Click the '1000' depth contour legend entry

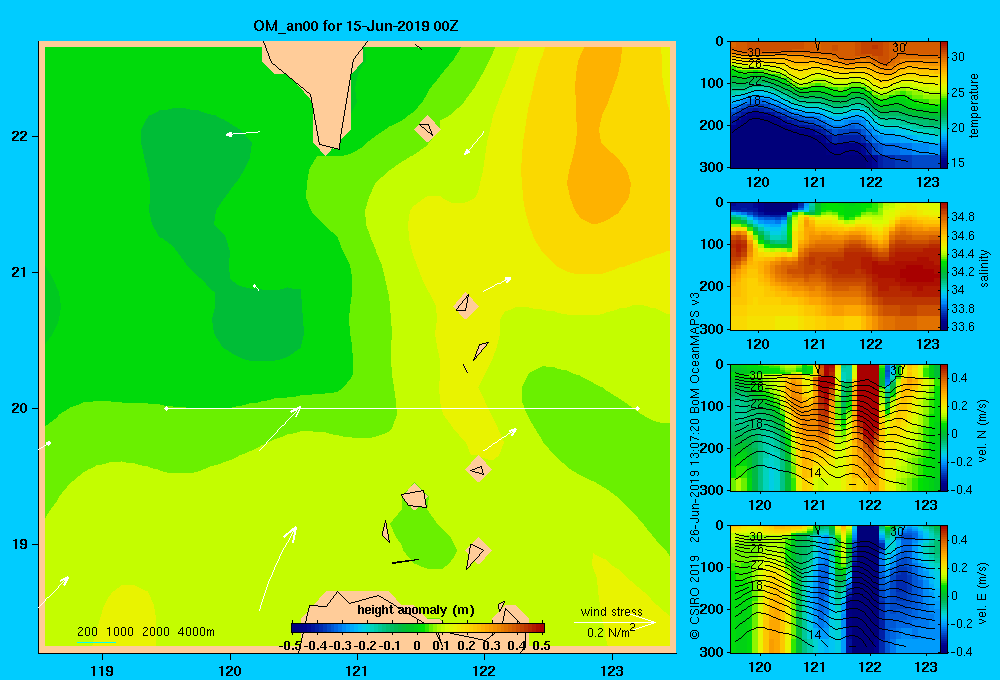[x=120, y=632]
